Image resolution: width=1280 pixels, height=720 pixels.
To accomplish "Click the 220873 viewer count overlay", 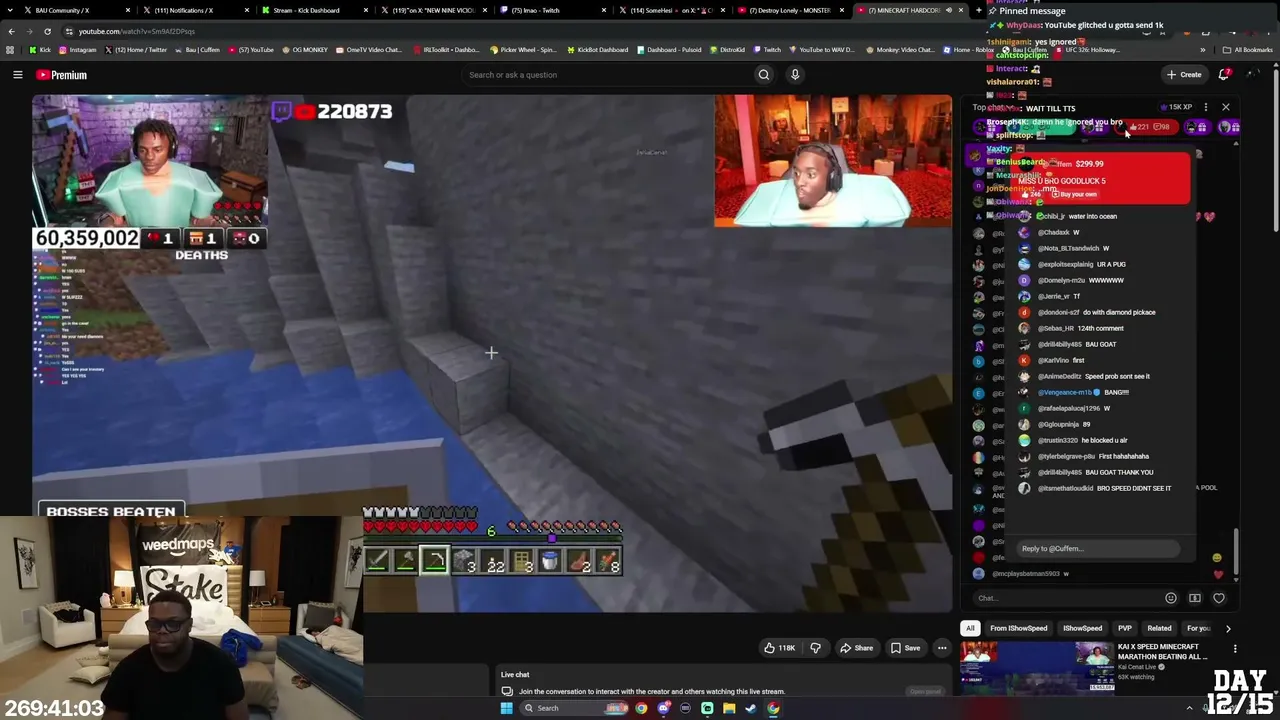I will pos(355,111).
